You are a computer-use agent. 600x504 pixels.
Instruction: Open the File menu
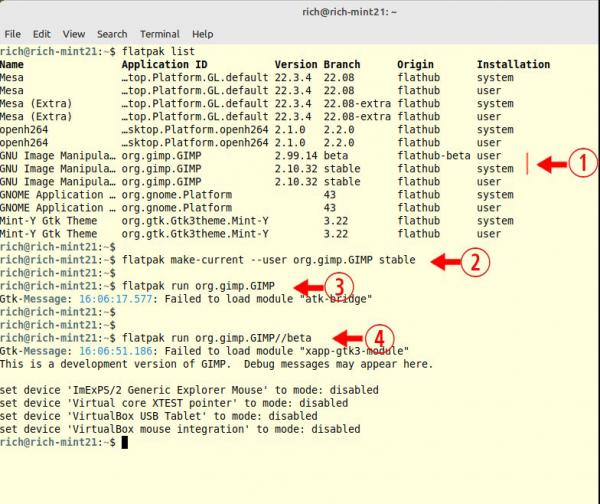tap(12, 34)
